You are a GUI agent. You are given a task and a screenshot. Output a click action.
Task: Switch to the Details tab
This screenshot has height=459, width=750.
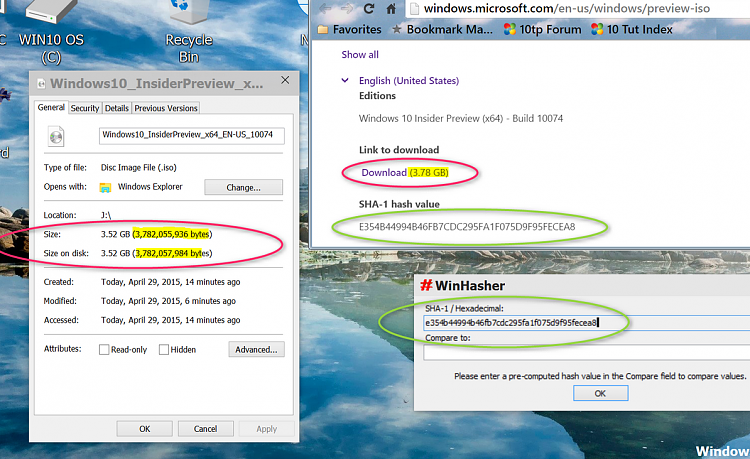click(x=117, y=108)
